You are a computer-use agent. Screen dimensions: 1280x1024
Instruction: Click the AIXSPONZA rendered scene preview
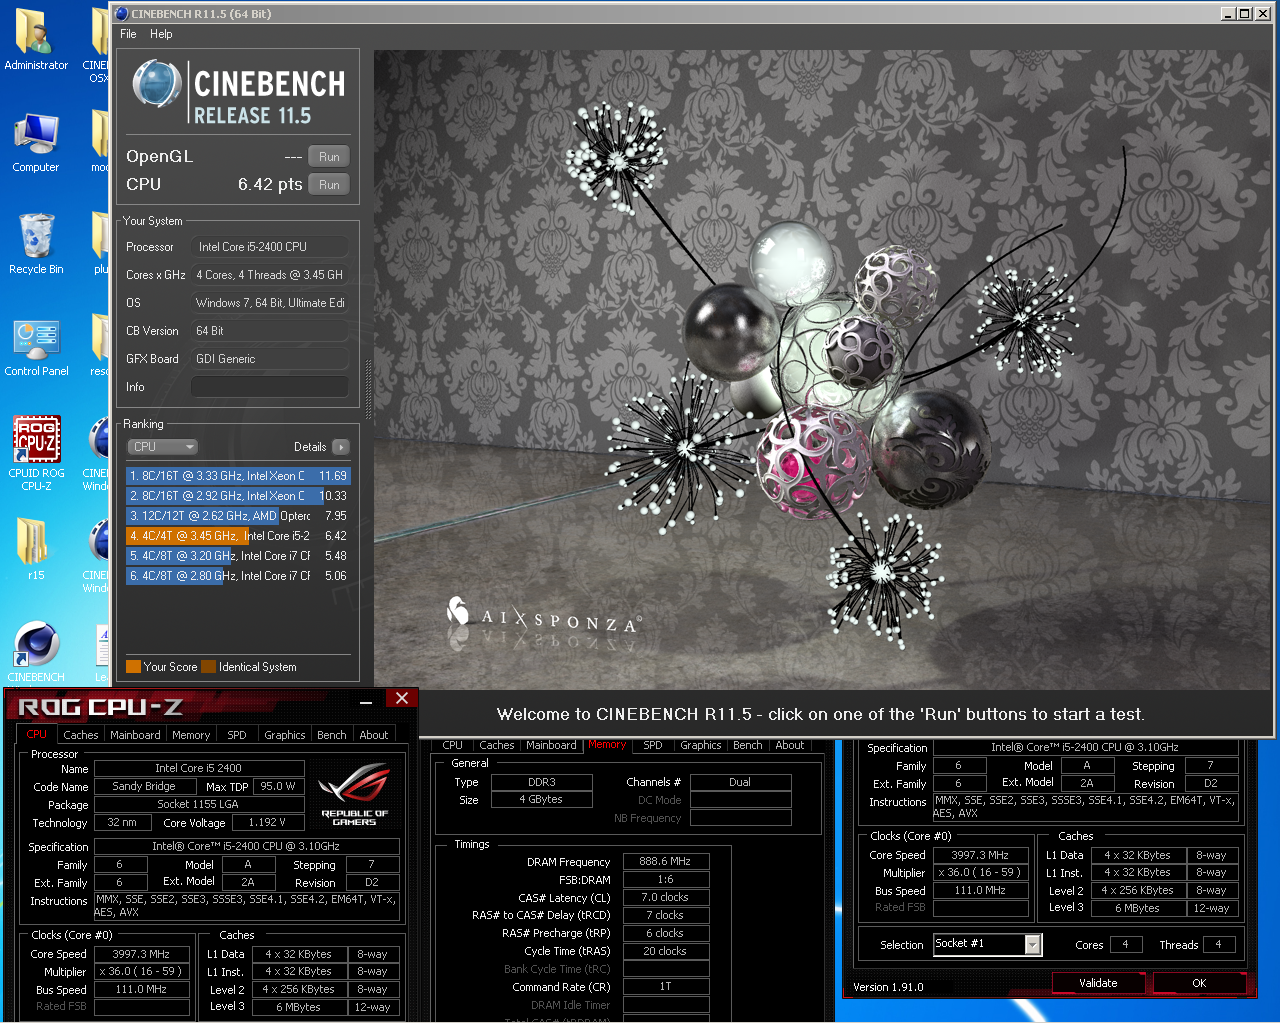tap(824, 368)
